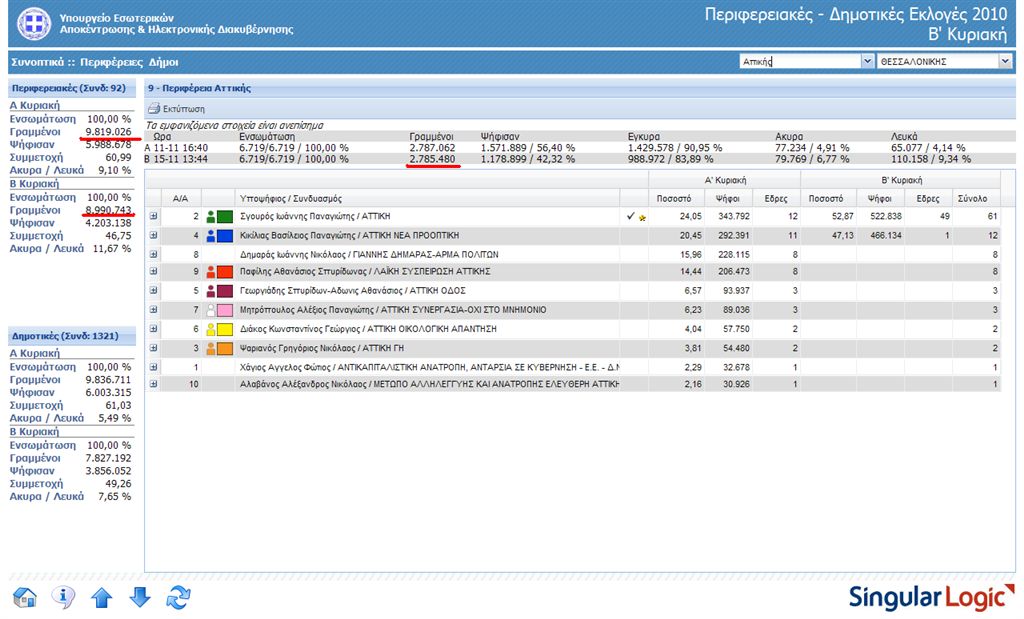Viewport: 1024px width, 619px height.
Task: Click the blue person icon for Κικίλιας
Action: pyautogui.click(x=211, y=235)
